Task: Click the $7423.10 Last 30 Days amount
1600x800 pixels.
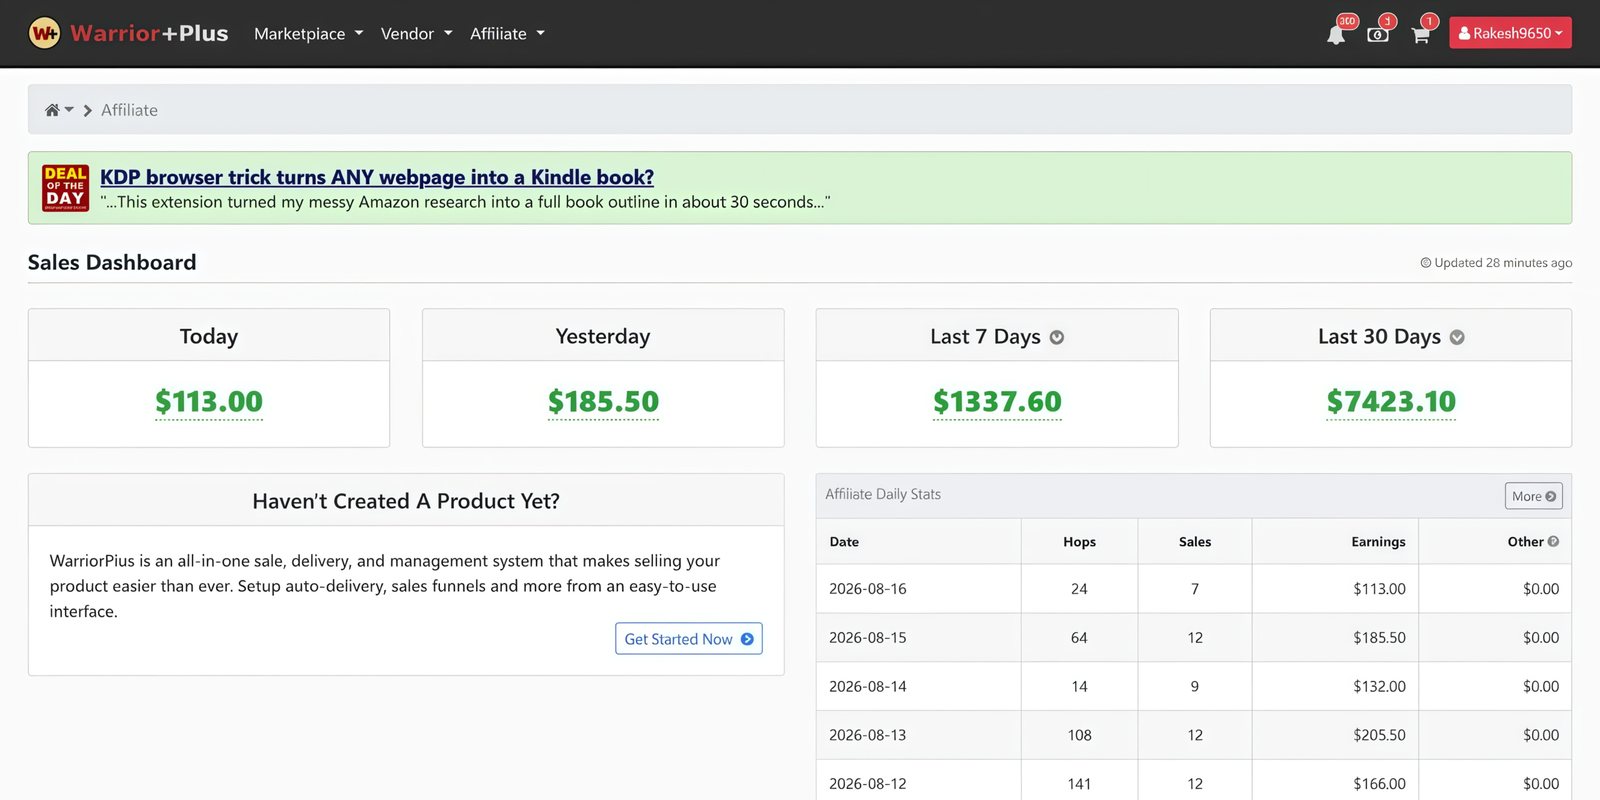Action: [1391, 401]
